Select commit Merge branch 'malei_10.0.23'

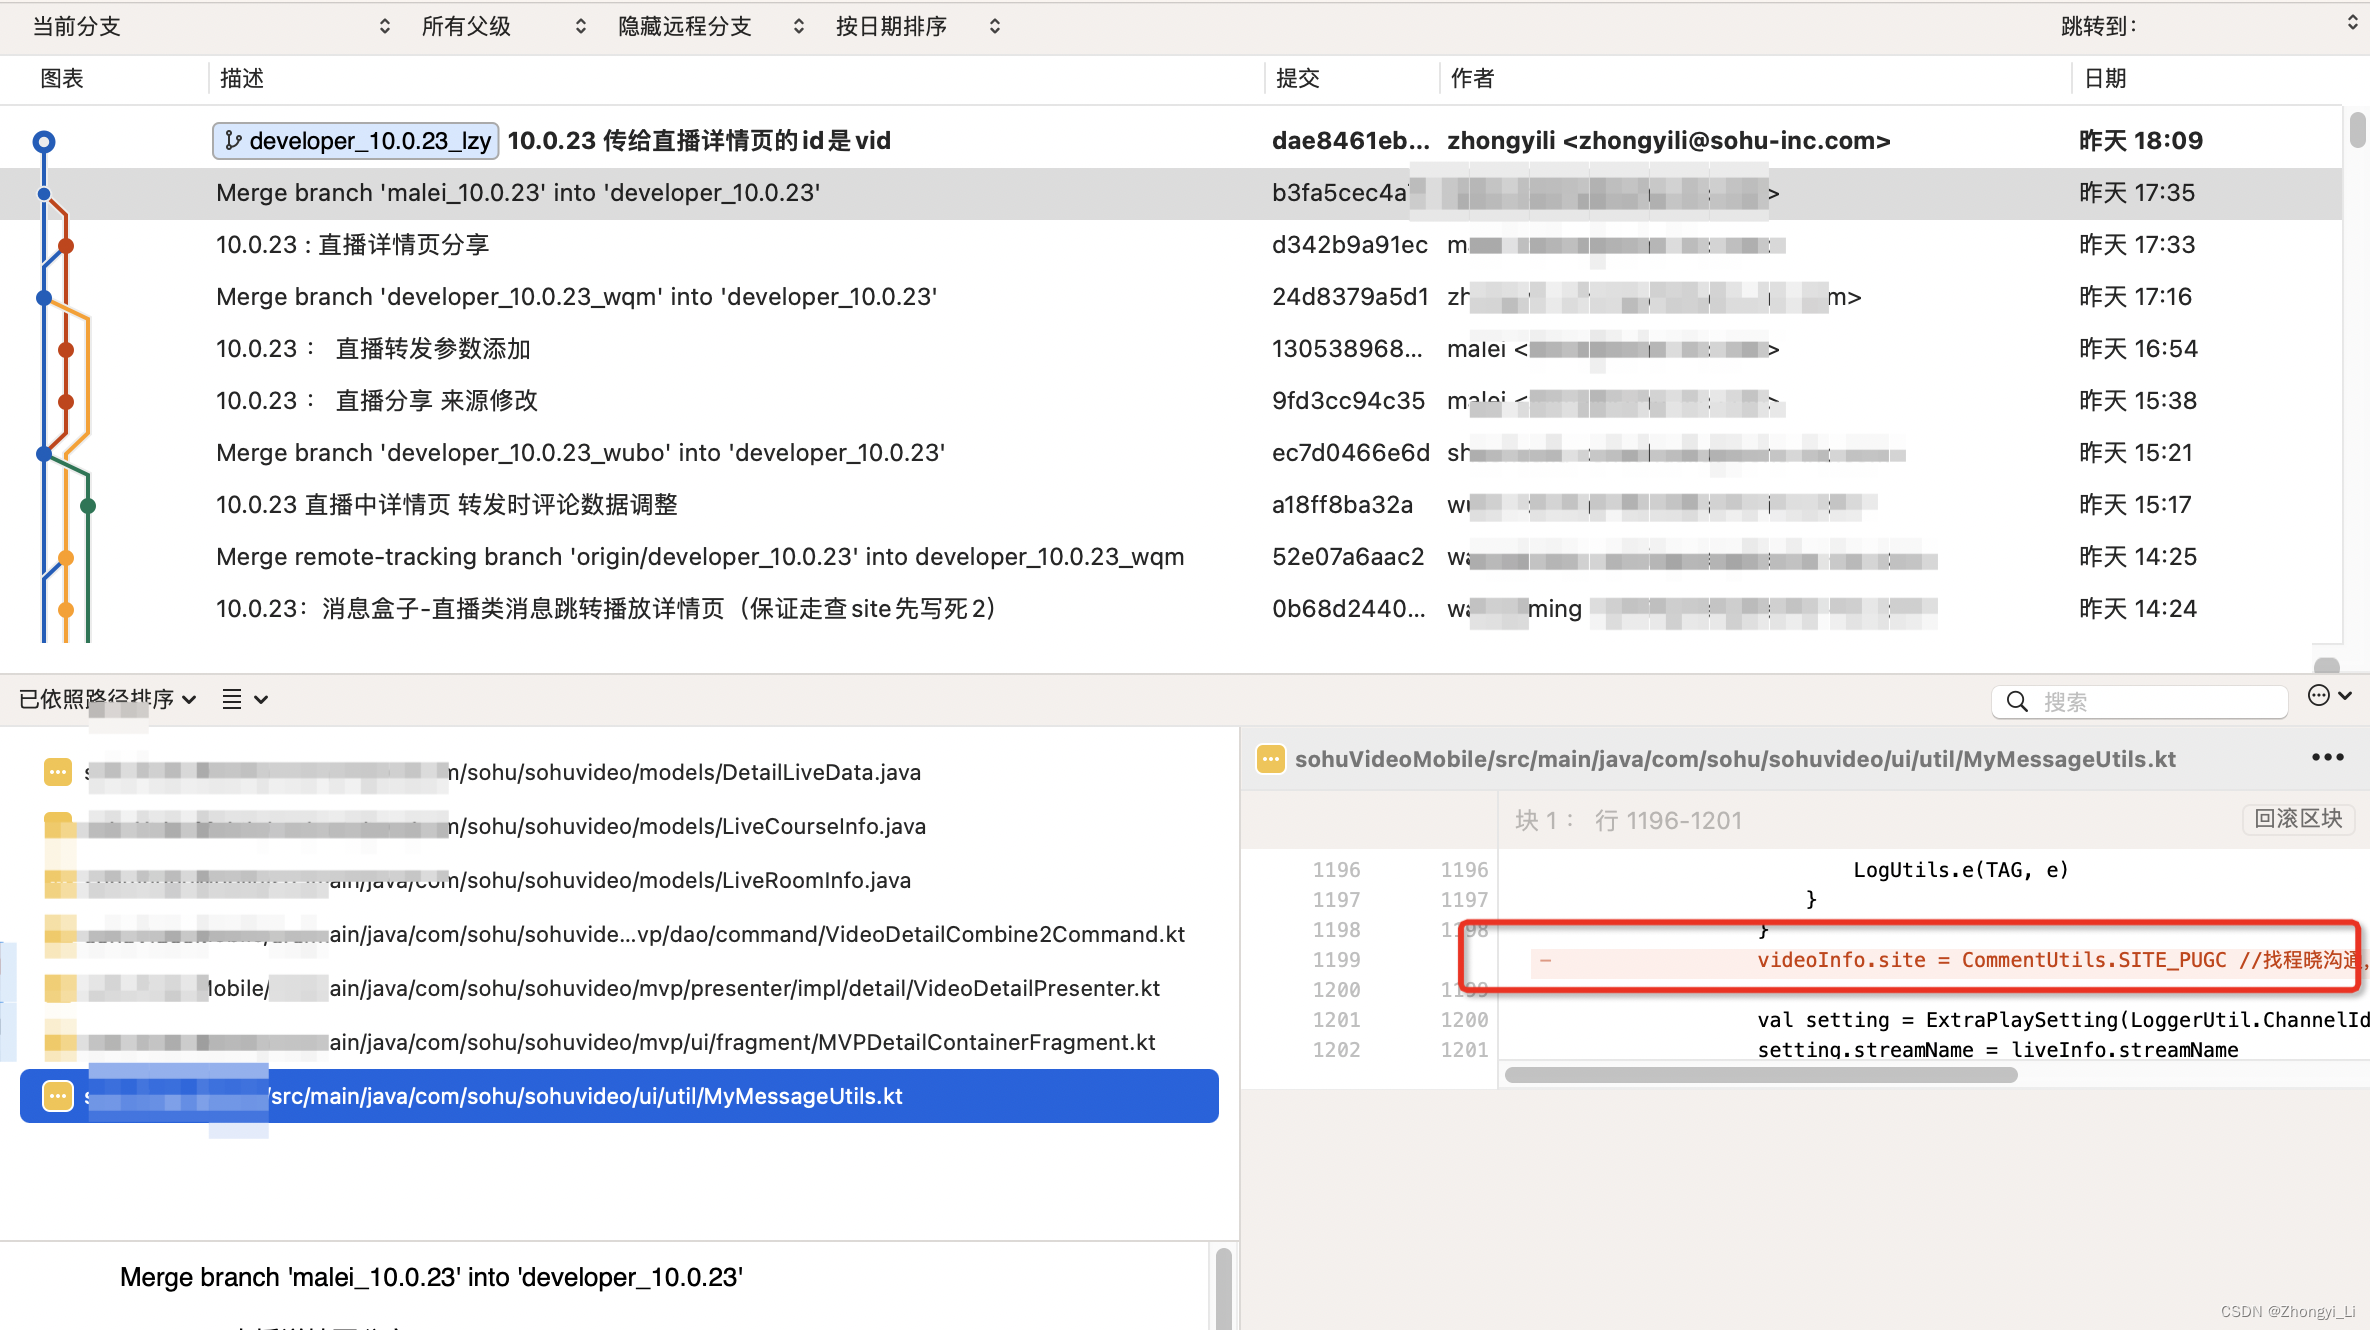1170,193
